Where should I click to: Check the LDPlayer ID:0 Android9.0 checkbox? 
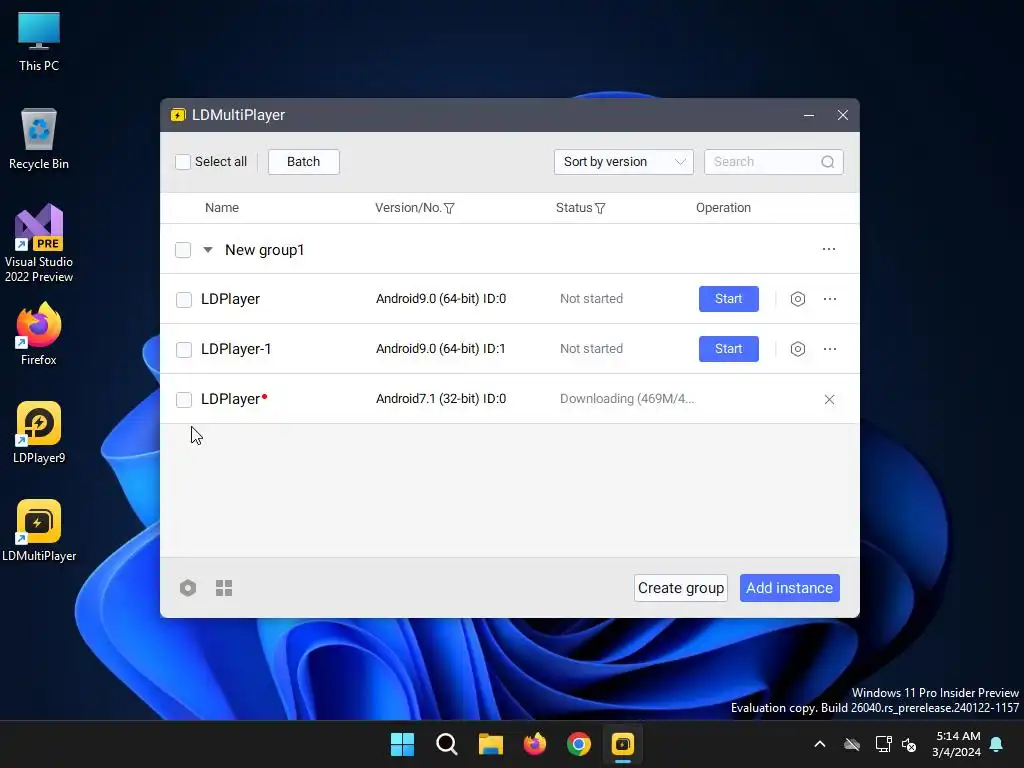click(x=184, y=300)
